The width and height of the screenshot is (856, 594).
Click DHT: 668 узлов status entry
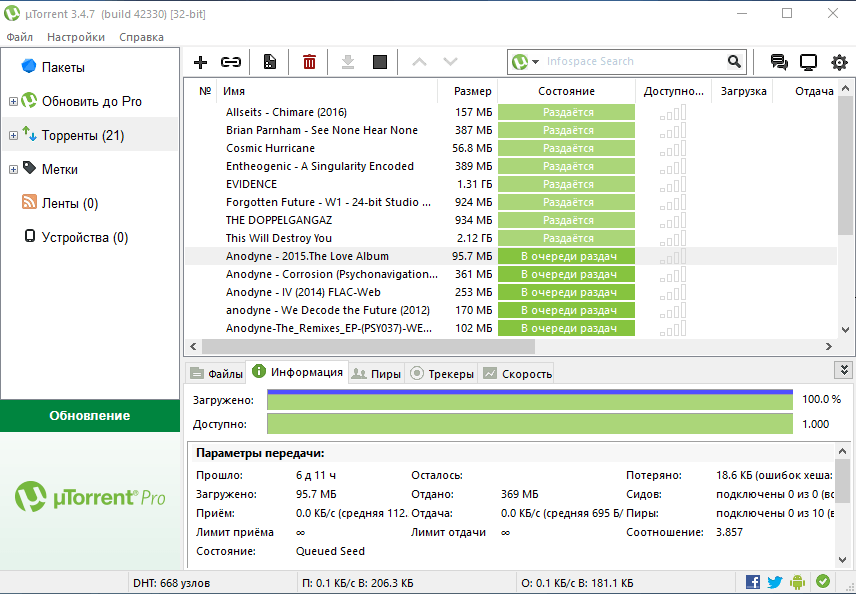click(x=171, y=583)
